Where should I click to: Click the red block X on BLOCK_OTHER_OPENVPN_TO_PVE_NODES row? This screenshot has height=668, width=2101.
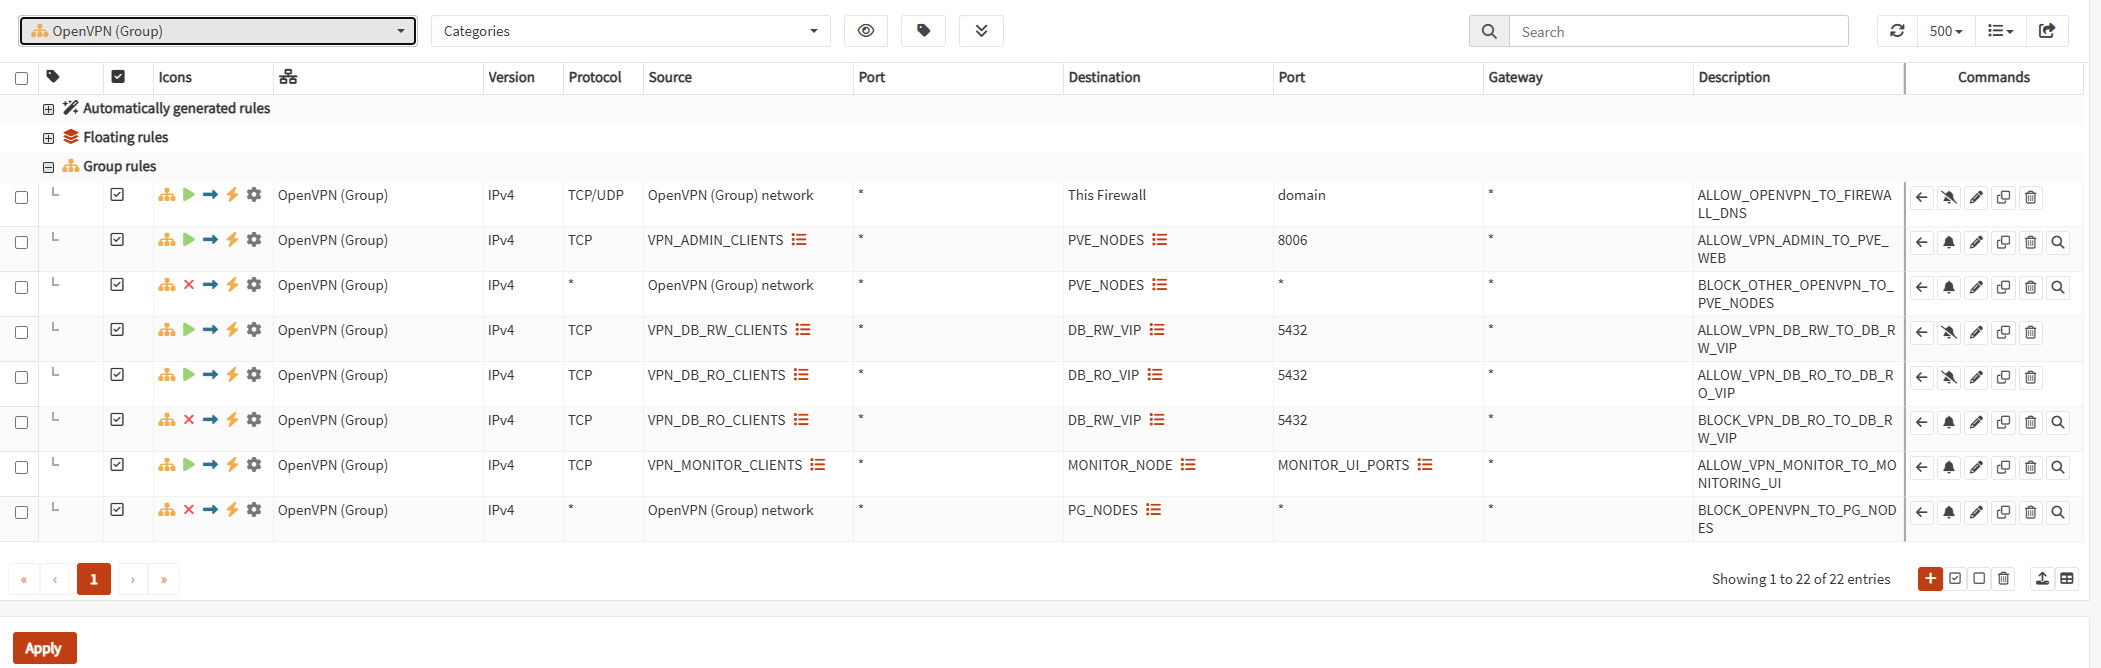pos(188,285)
